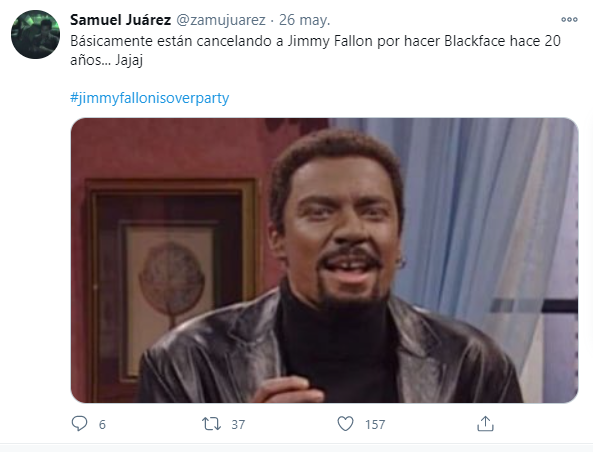This screenshot has height=452, width=593.
Task: Click the "años... Jajaj" text line
Action: 107,60
